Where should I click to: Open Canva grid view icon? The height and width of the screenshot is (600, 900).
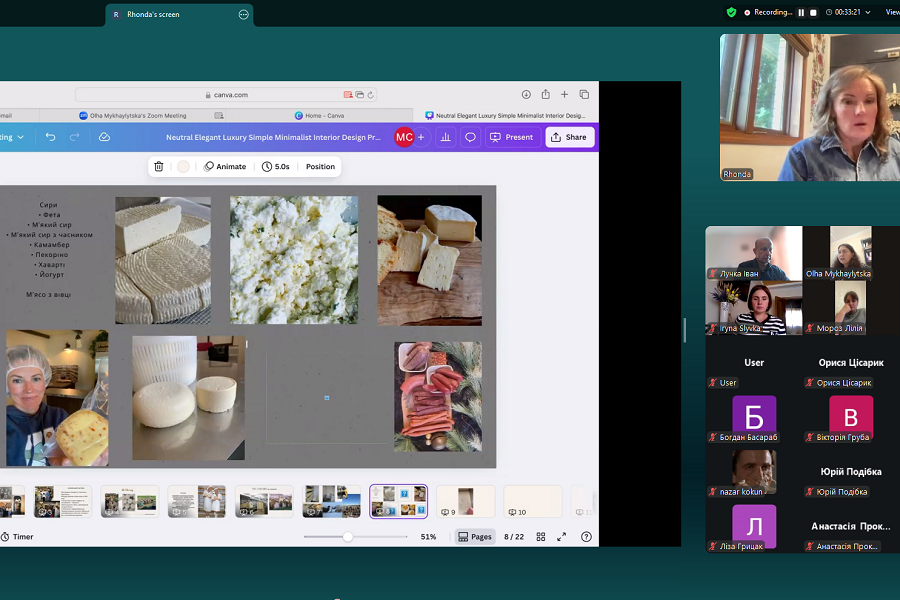pyautogui.click(x=541, y=537)
